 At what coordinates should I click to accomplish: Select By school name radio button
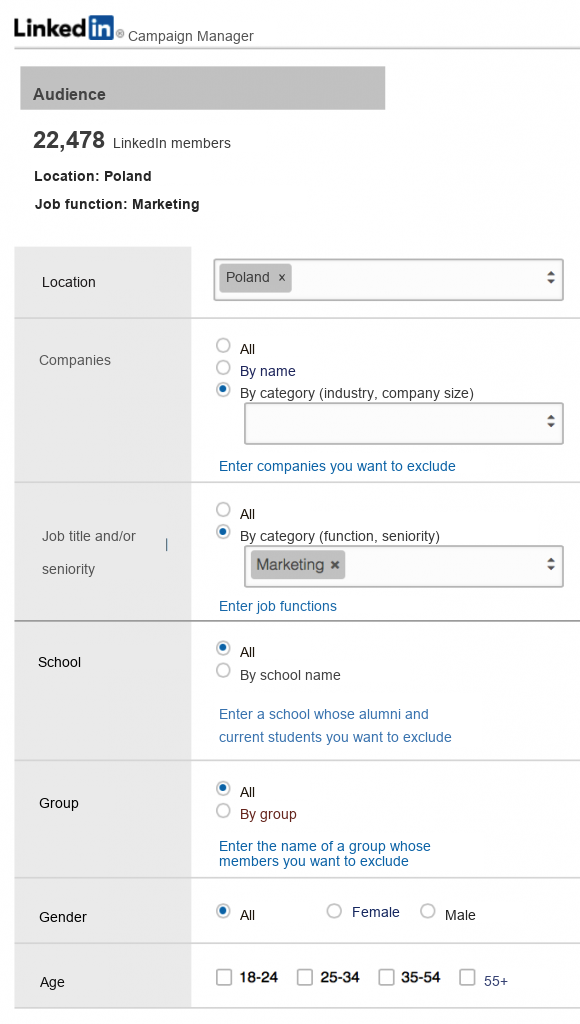point(223,670)
